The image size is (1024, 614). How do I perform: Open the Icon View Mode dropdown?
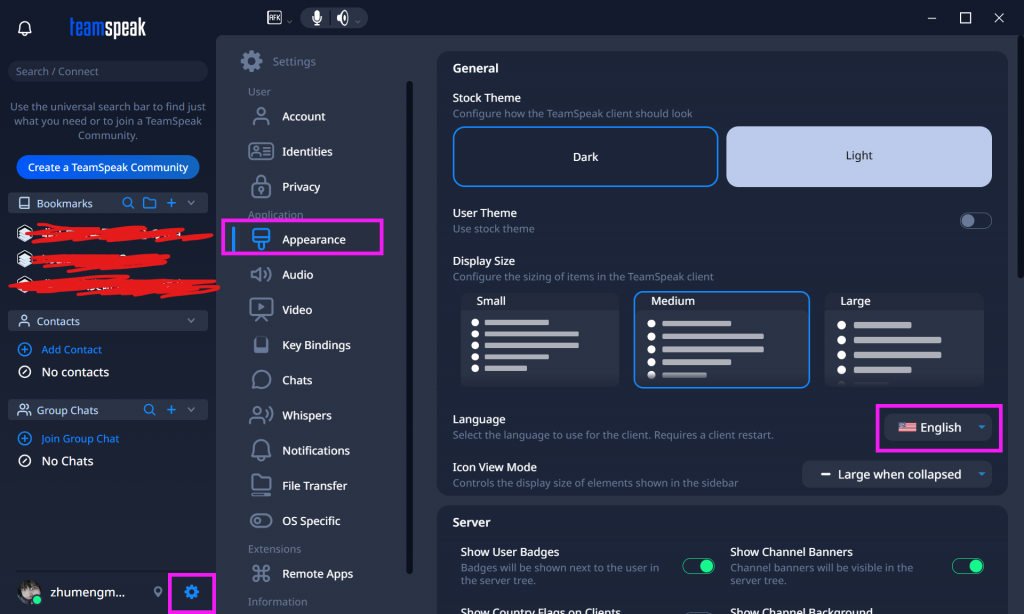pyautogui.click(x=897, y=474)
